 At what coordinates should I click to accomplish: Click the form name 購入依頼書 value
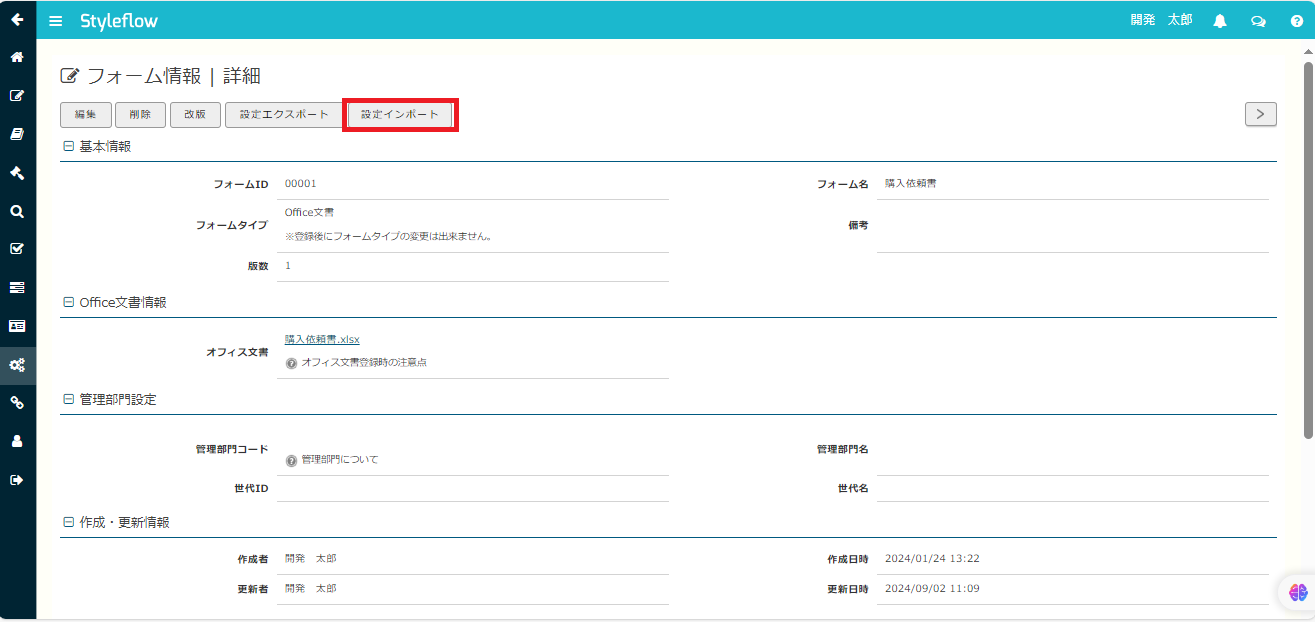click(x=911, y=184)
